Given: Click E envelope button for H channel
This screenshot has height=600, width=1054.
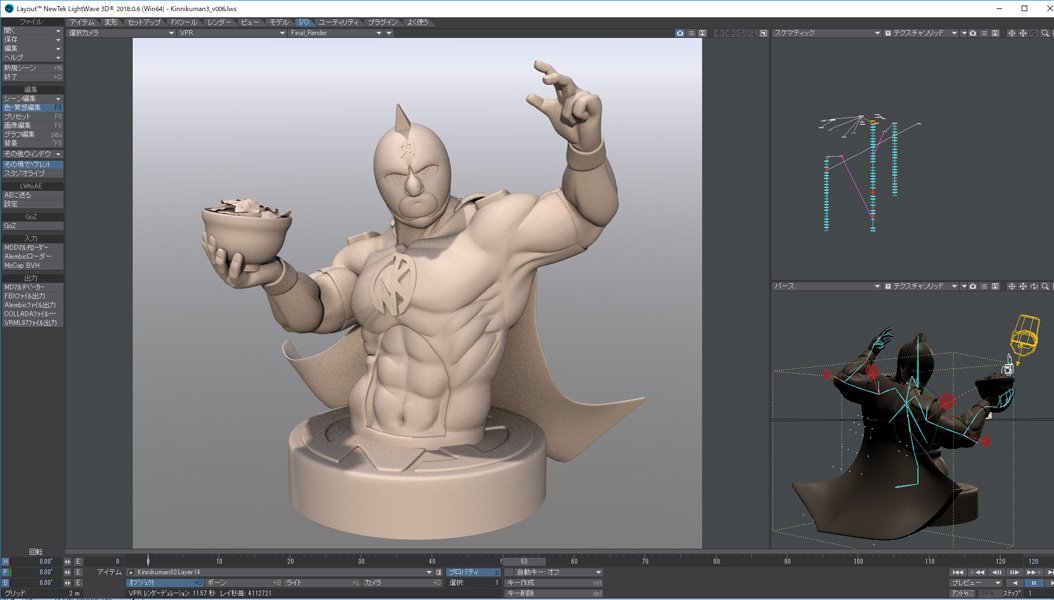Looking at the screenshot, I should [78, 562].
